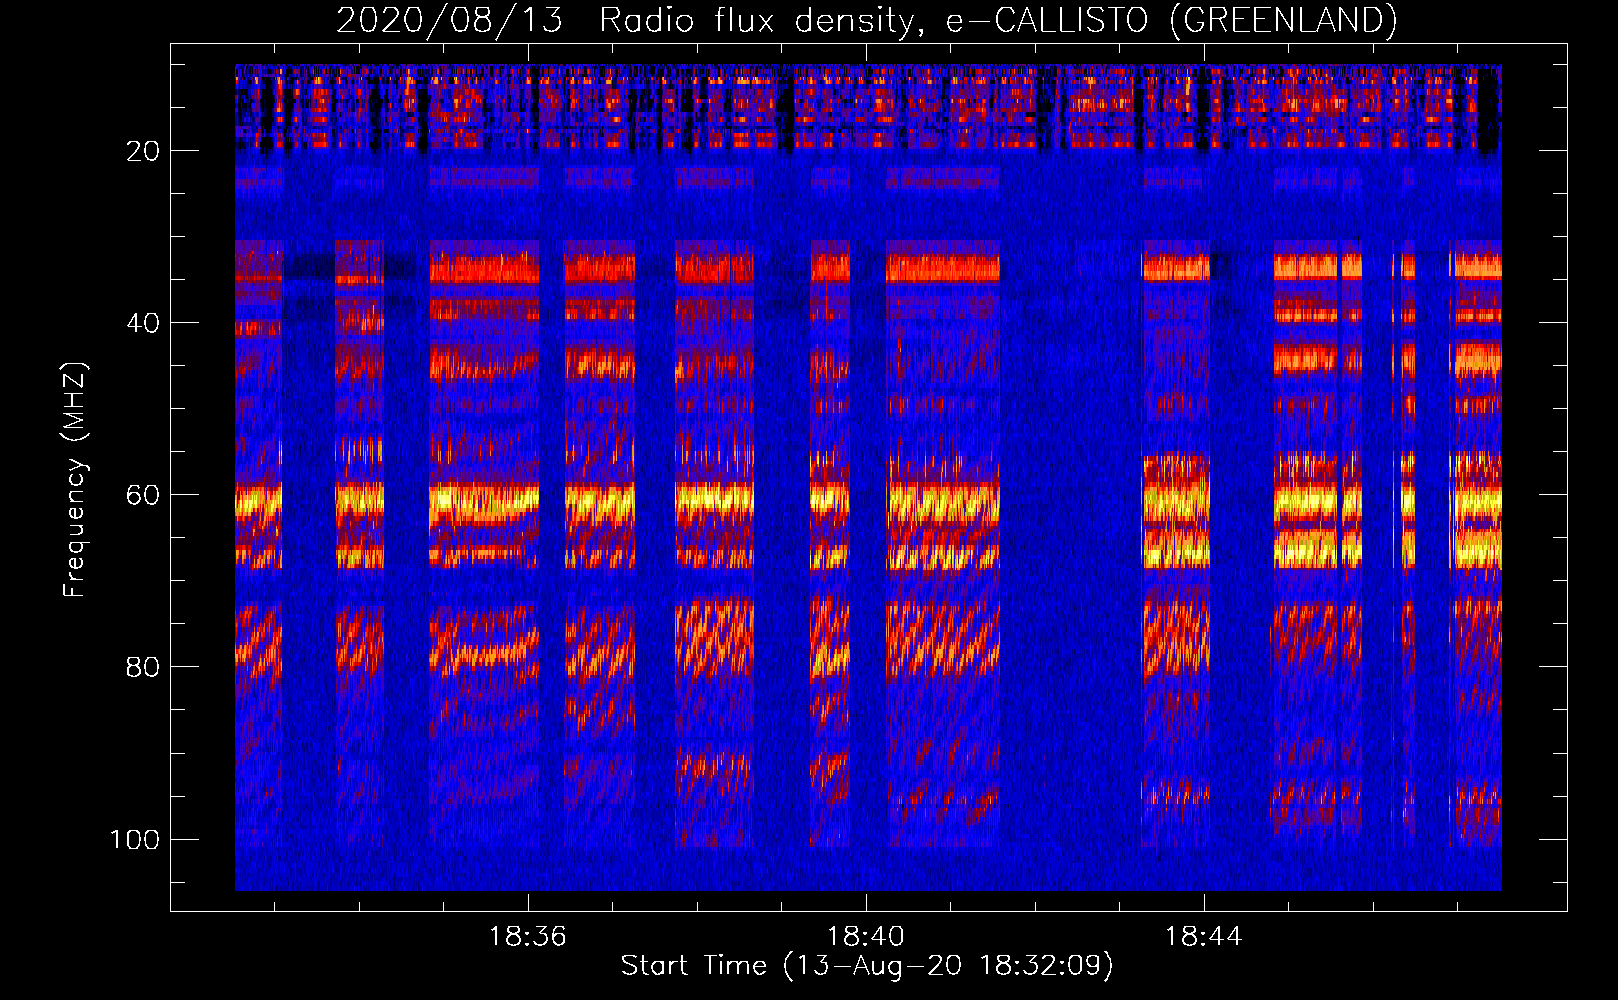The image size is (1618, 1000).
Task: Click the 'Frequency (MHZ)' axis label
Action: click(x=75, y=480)
